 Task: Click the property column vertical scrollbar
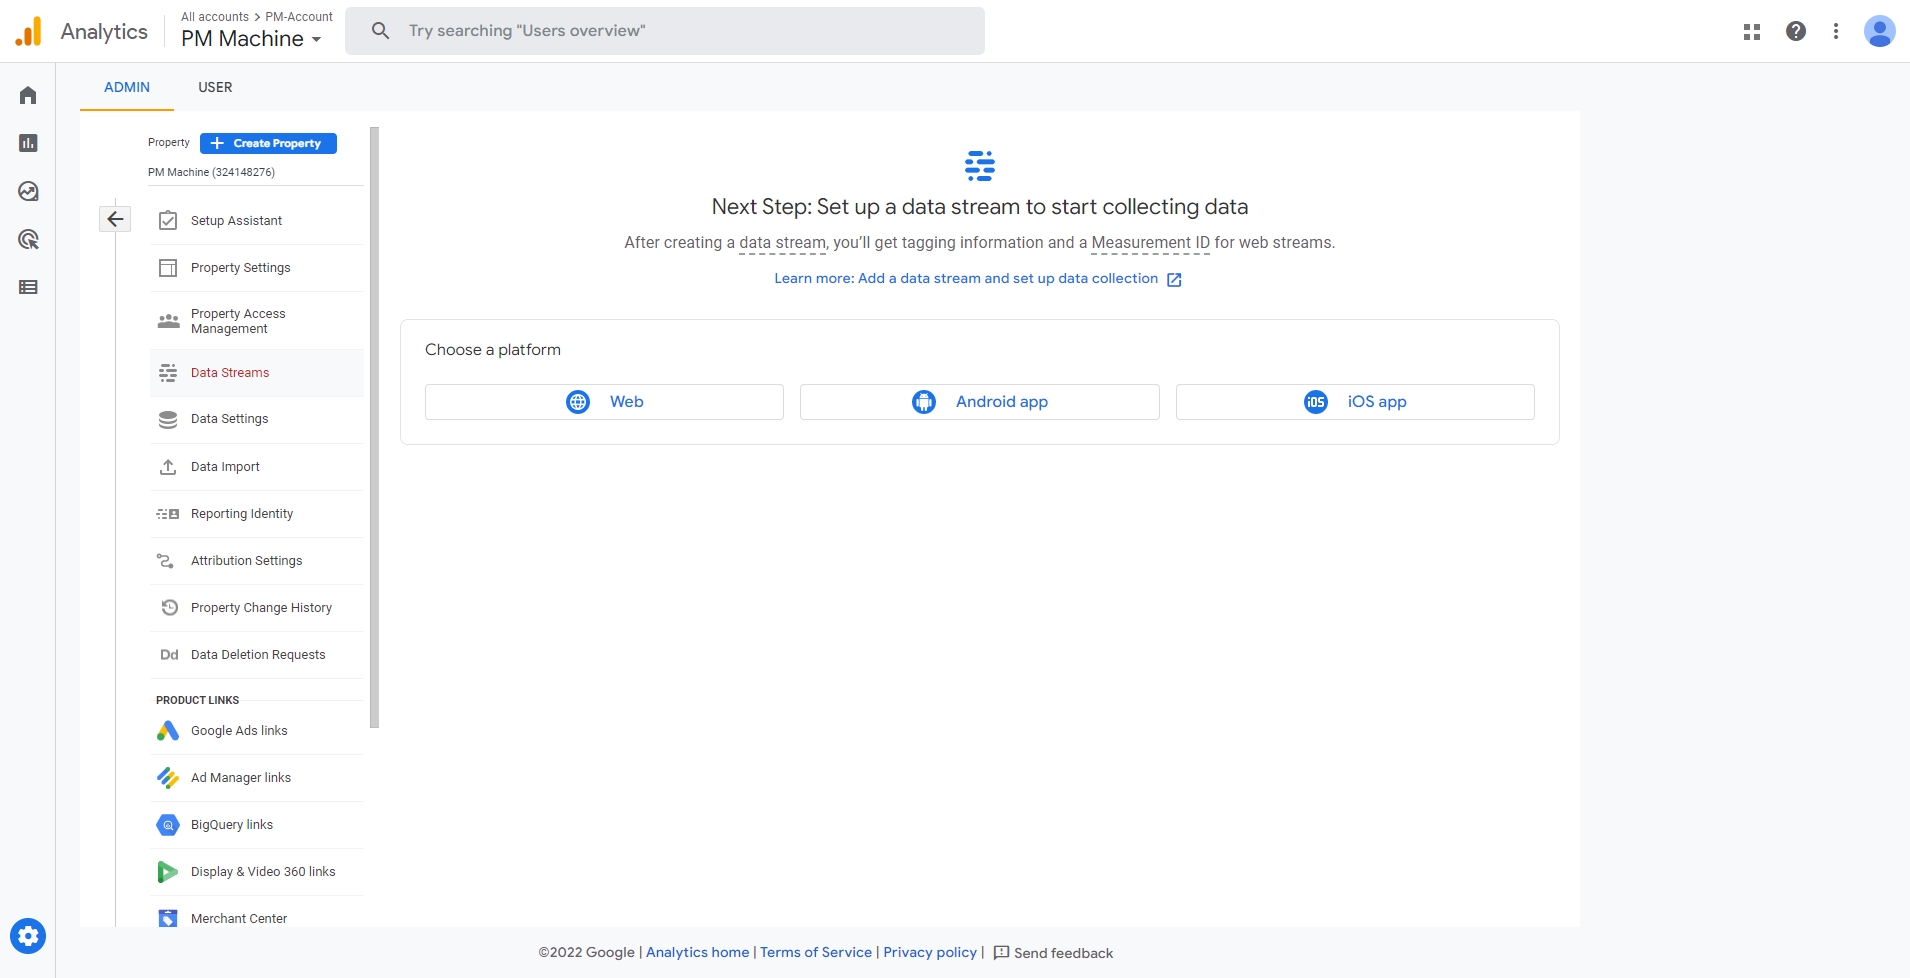tap(375, 427)
